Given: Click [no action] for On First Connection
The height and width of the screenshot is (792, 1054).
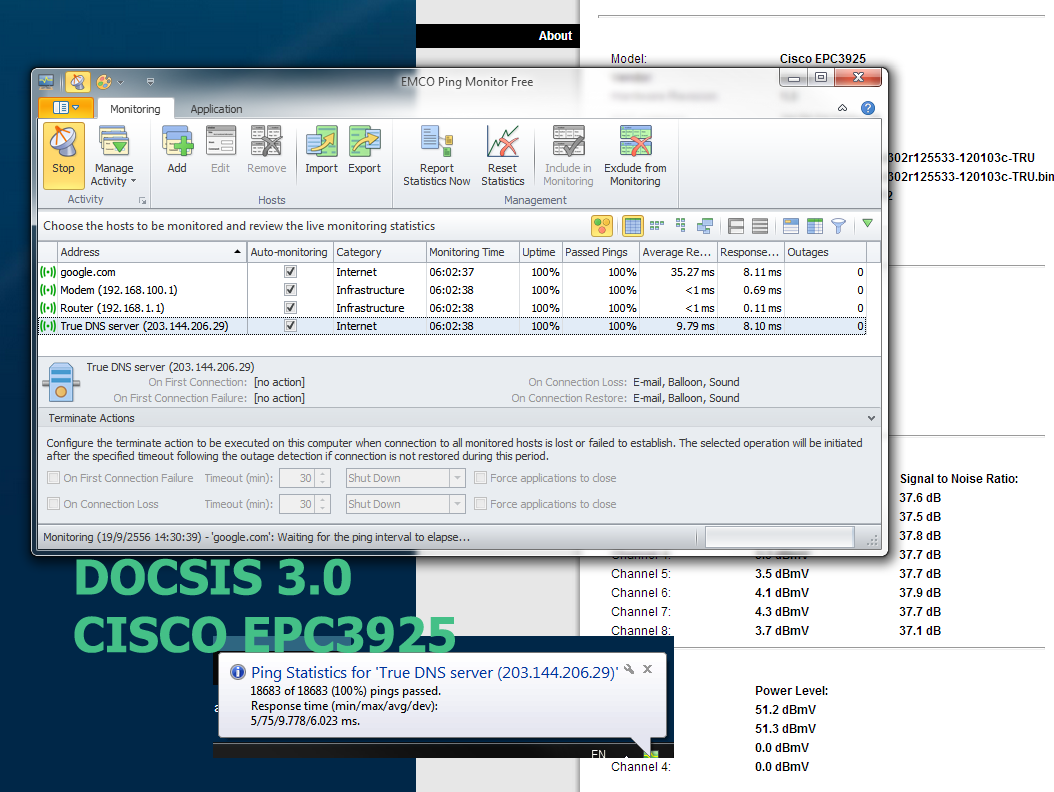Looking at the screenshot, I should pos(279,382).
